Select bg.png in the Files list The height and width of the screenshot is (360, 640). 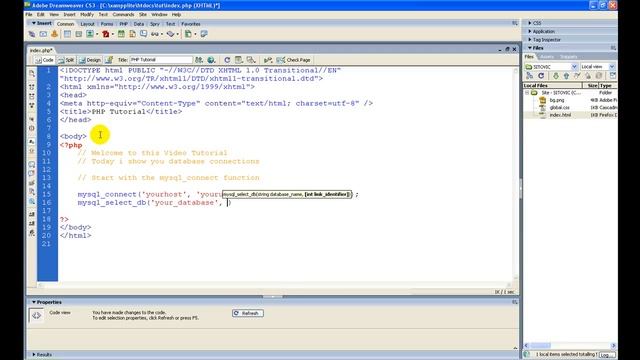556,100
